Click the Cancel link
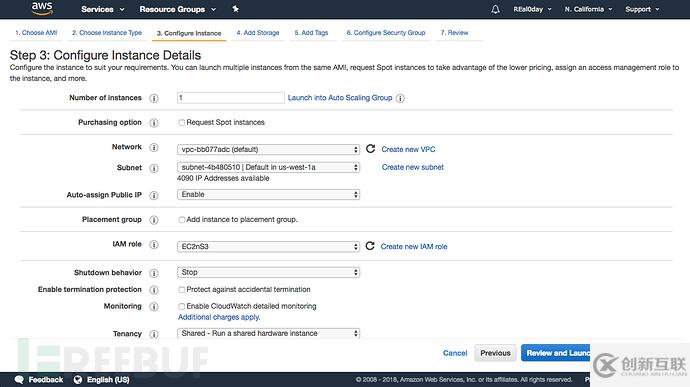 [455, 353]
